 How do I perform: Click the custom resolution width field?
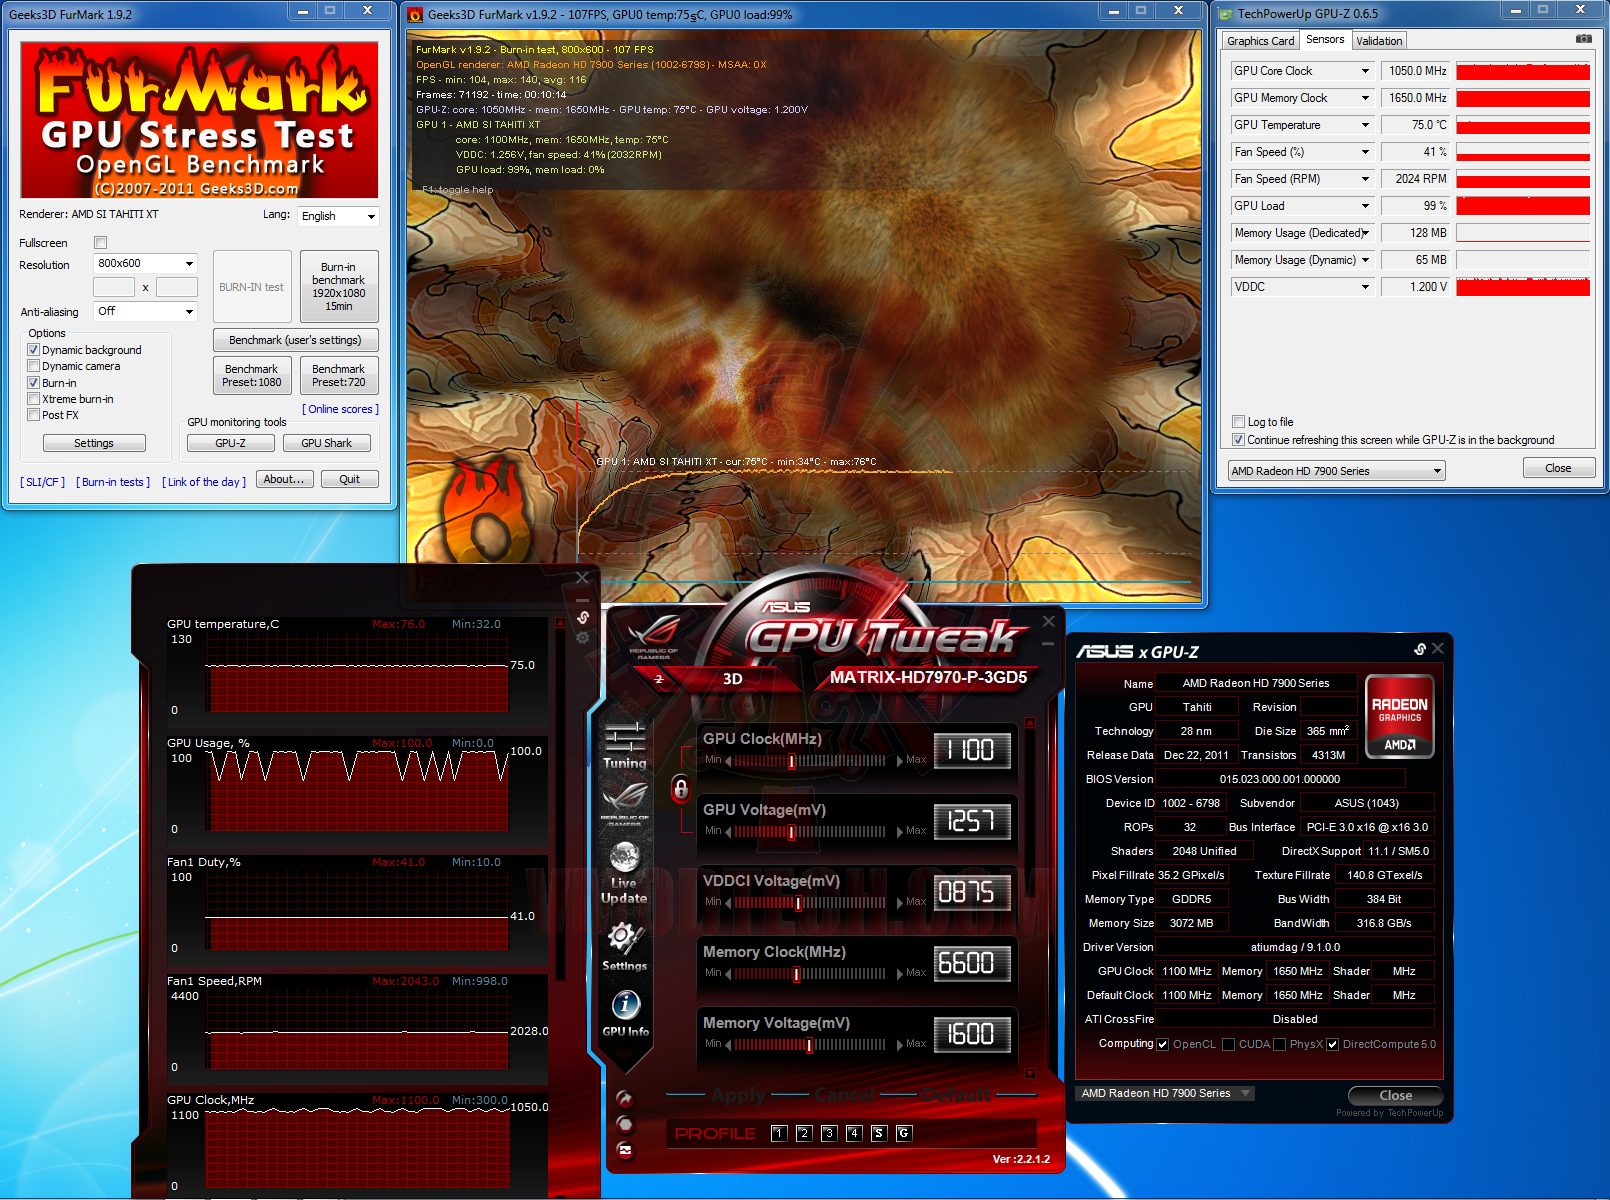click(x=114, y=287)
